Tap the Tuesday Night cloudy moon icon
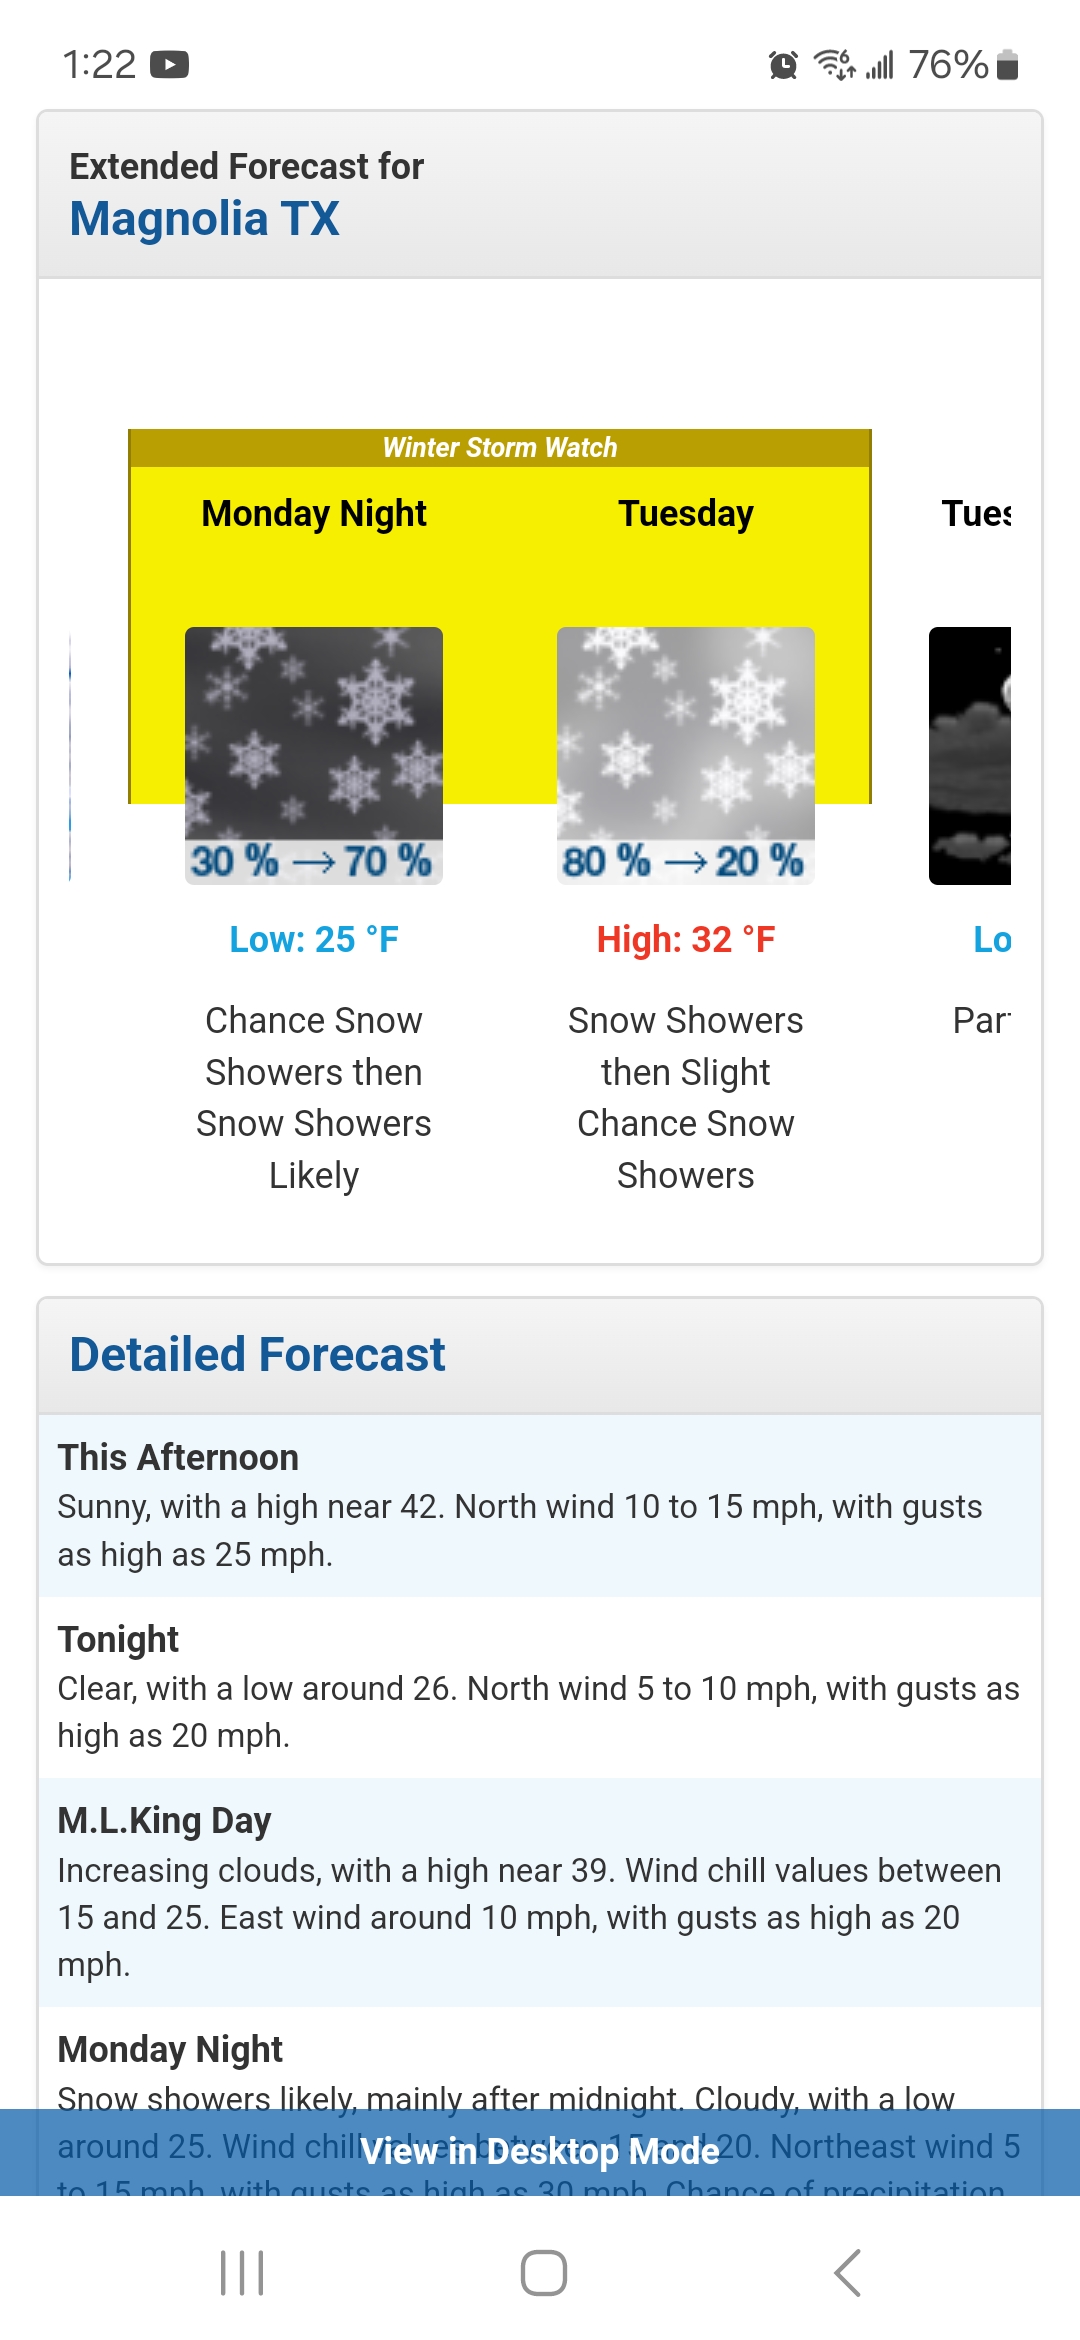 (x=970, y=755)
